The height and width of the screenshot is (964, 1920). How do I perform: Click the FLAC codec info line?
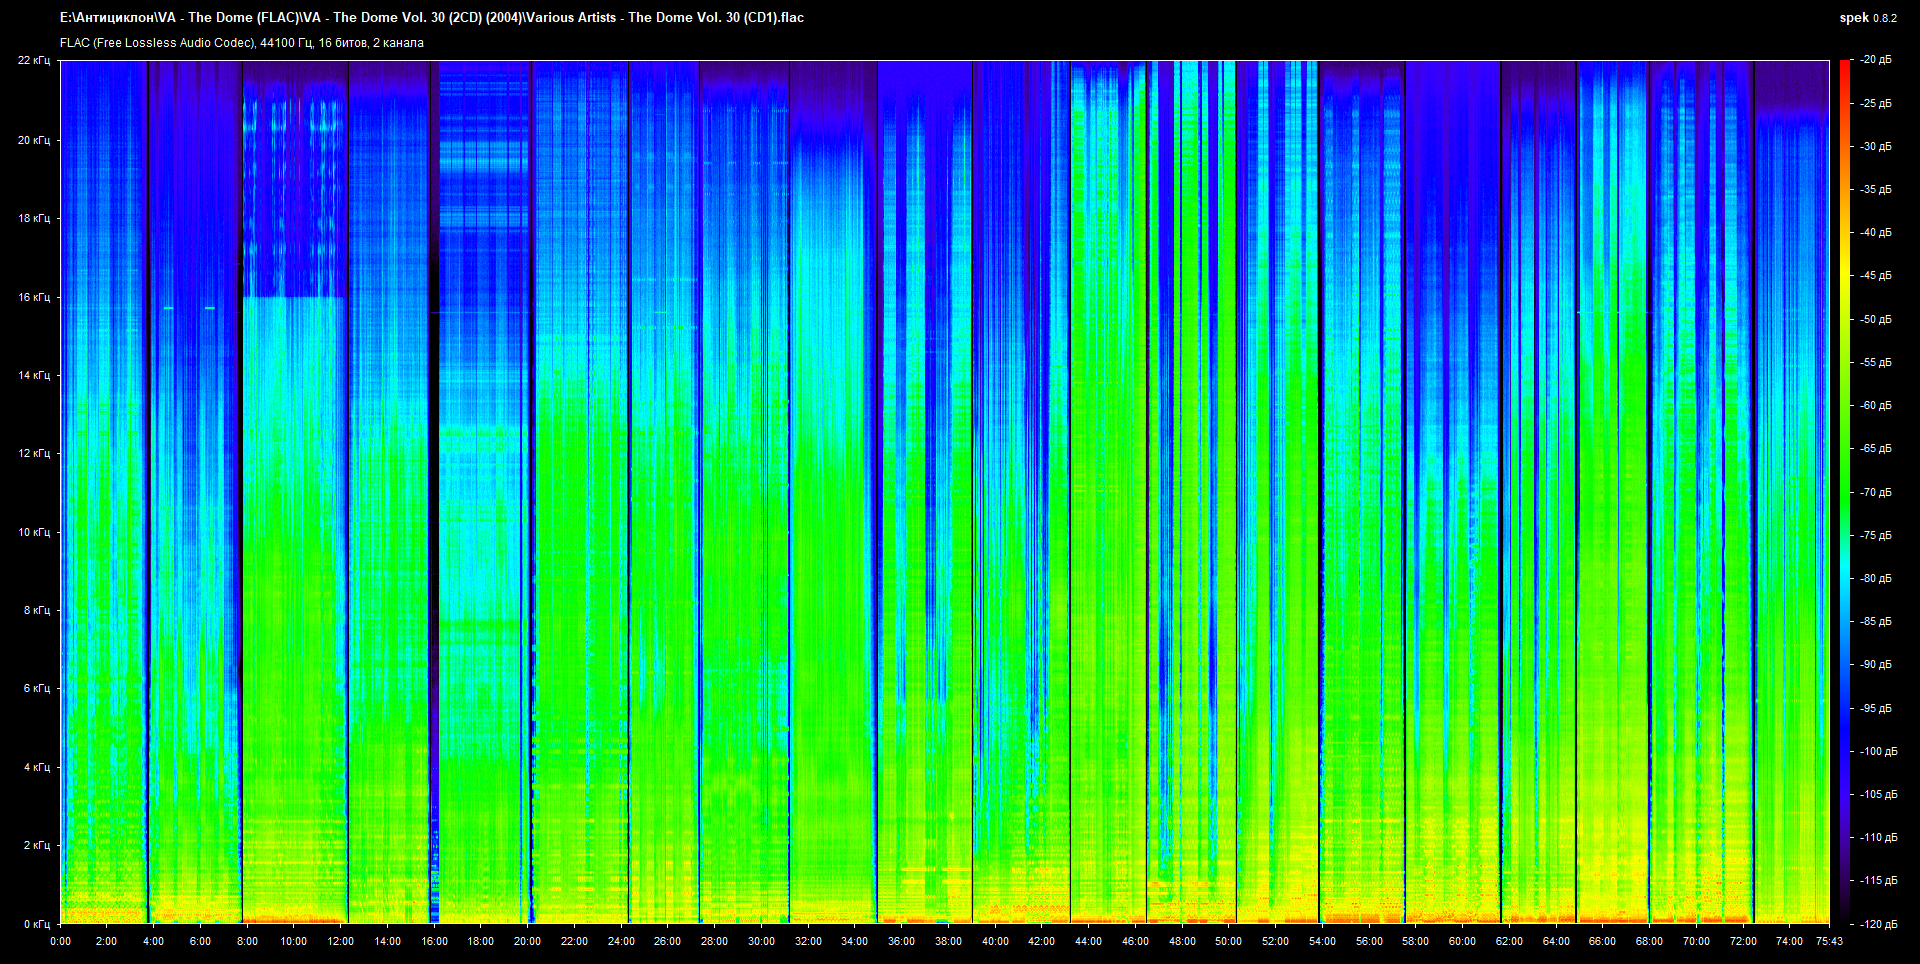pos(241,43)
